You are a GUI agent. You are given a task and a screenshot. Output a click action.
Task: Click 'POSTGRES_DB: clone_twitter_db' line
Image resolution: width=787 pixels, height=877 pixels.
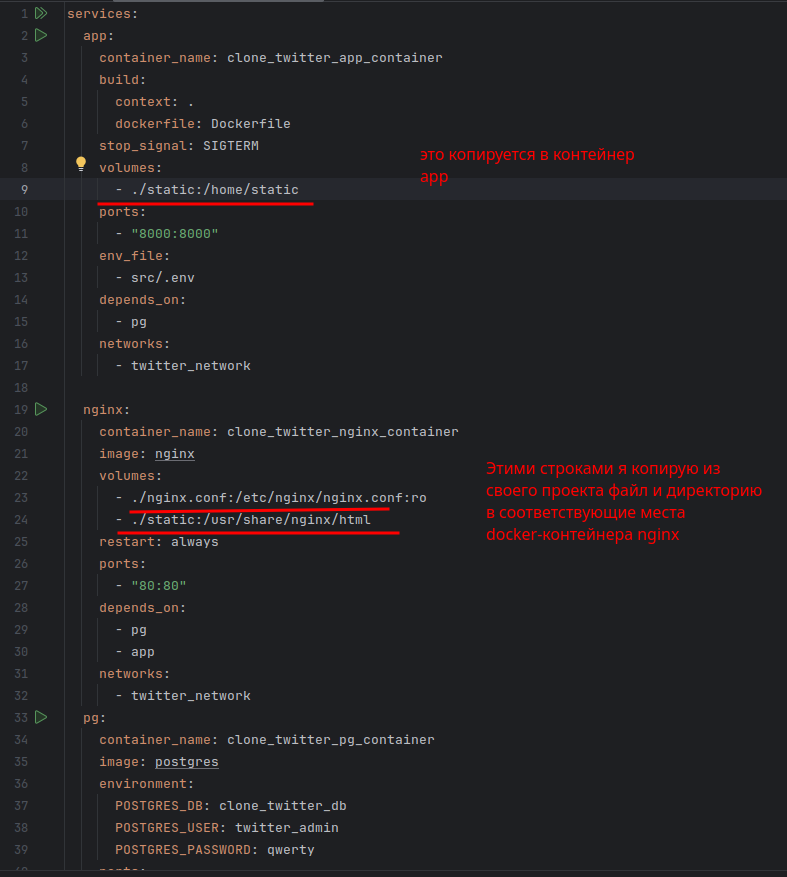[x=230, y=805]
